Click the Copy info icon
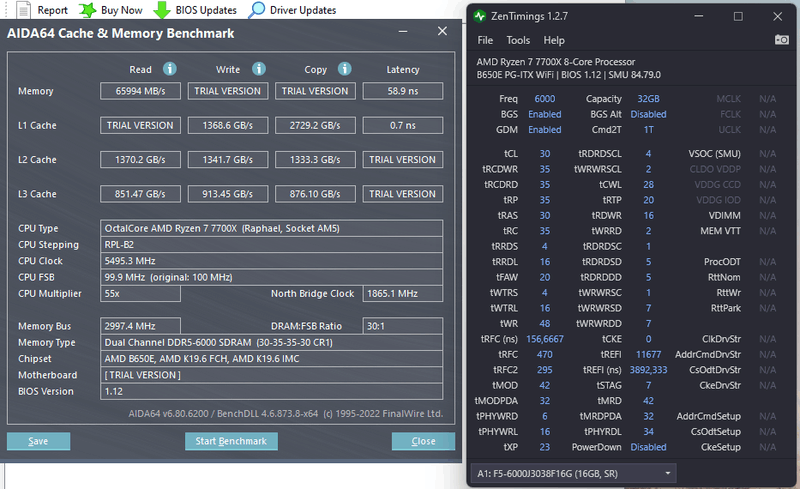The width and height of the screenshot is (800, 489). tap(344, 68)
